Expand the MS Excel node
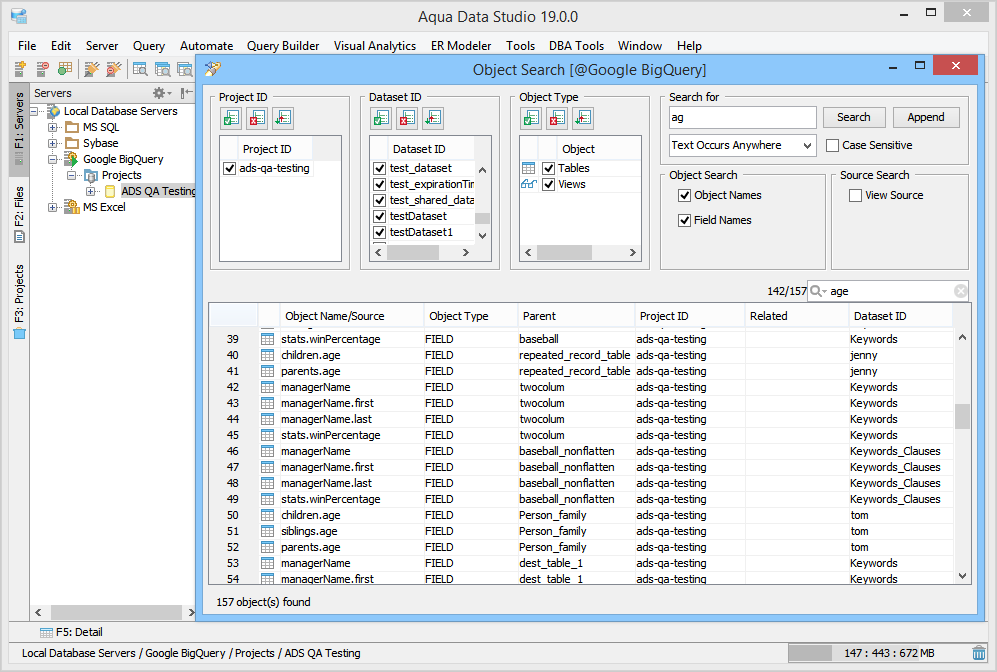Image resolution: width=997 pixels, height=672 pixels. (x=53, y=207)
